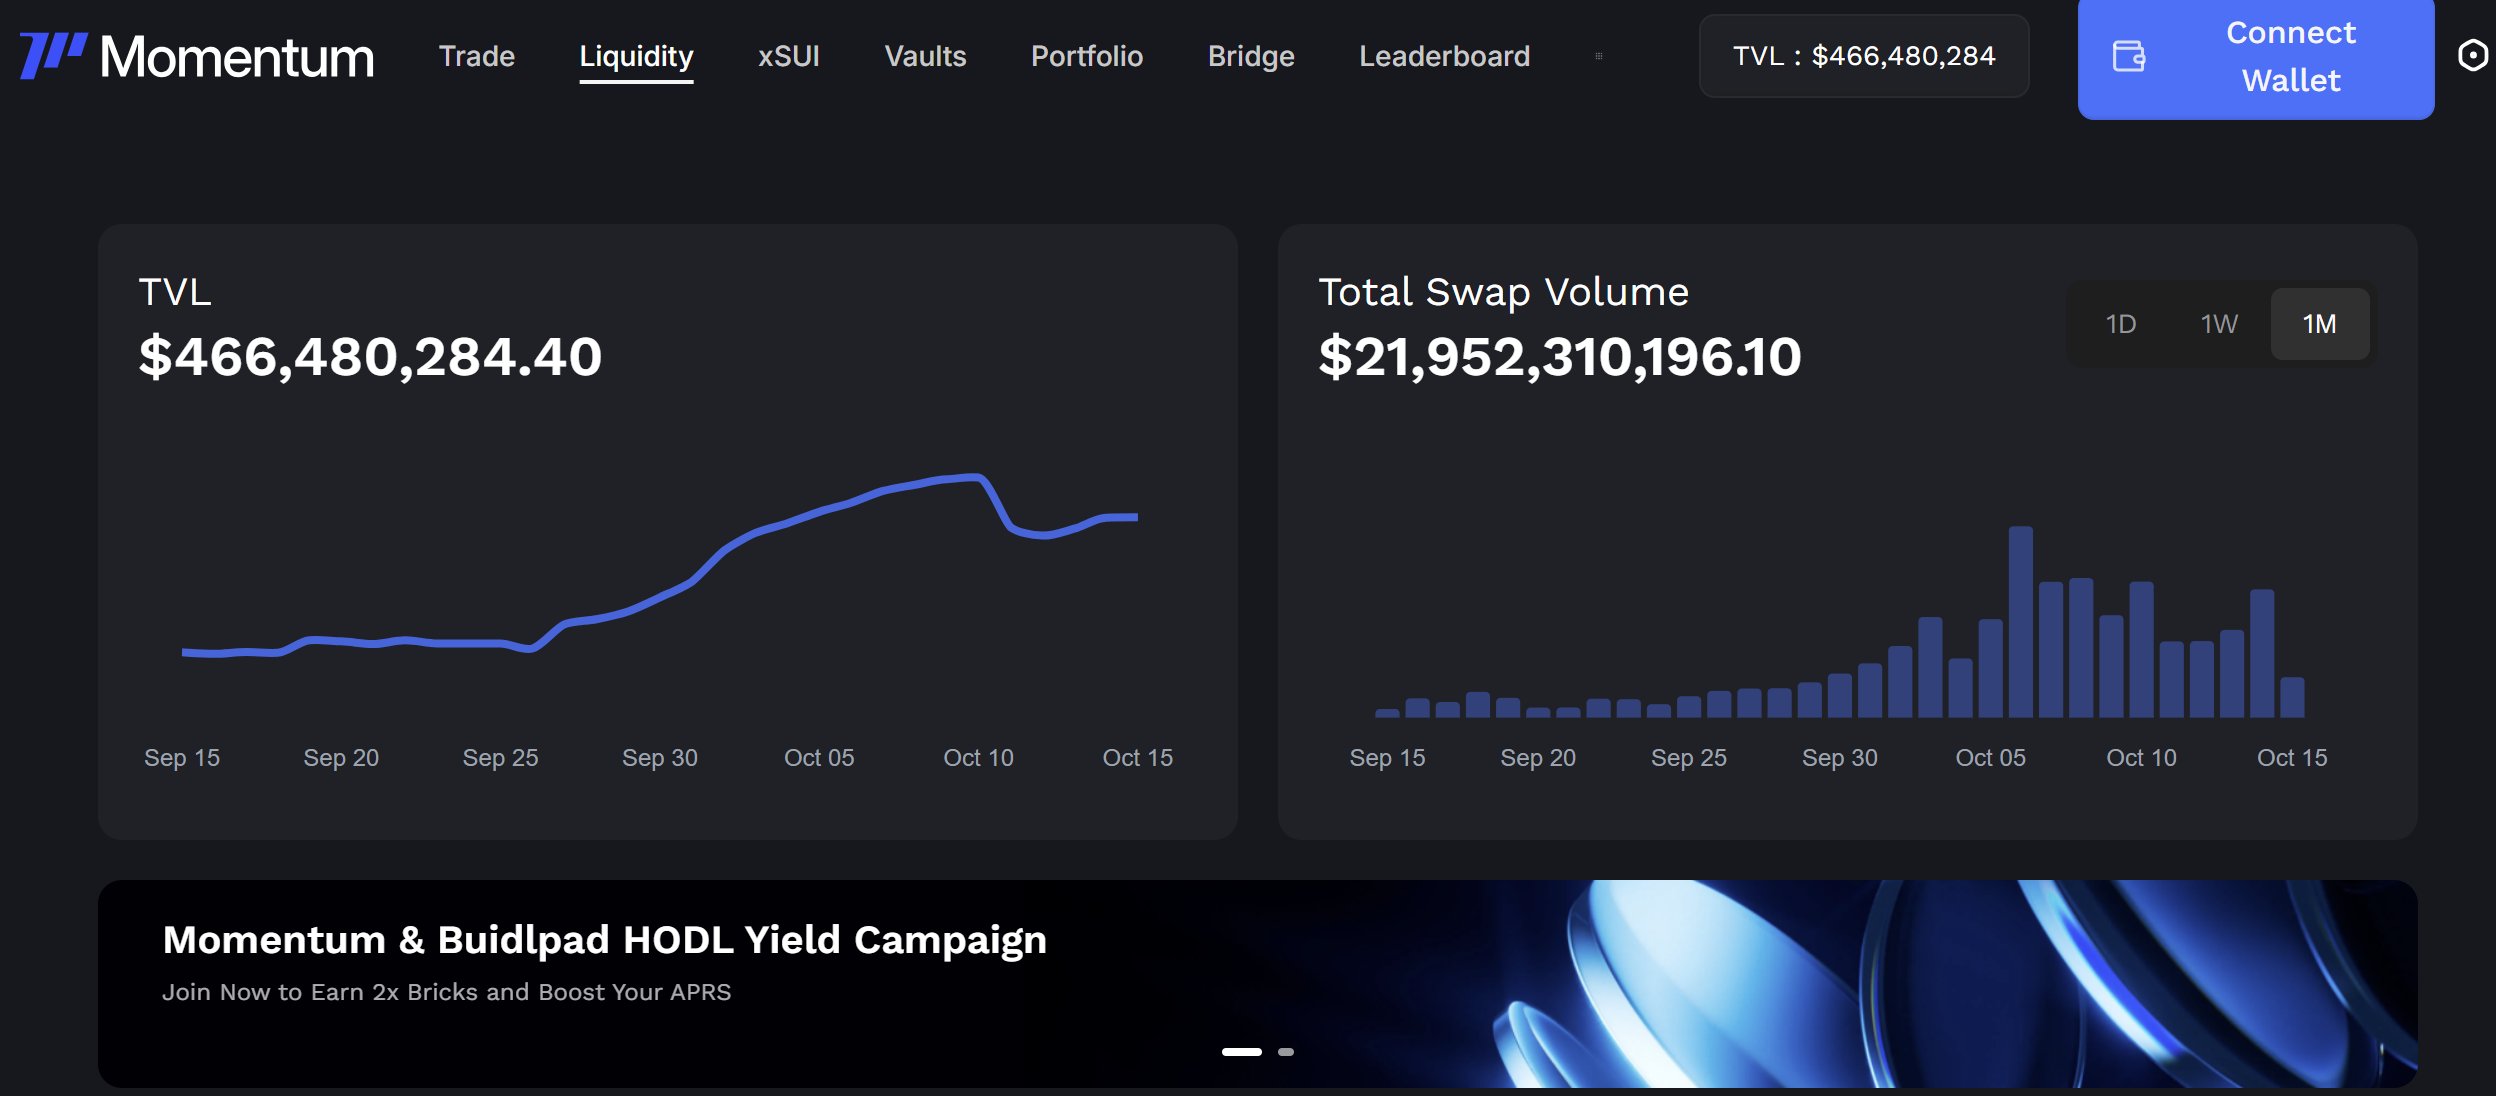This screenshot has width=2496, height=1096.
Task: Switch swap volume to 1W
Action: (2219, 324)
